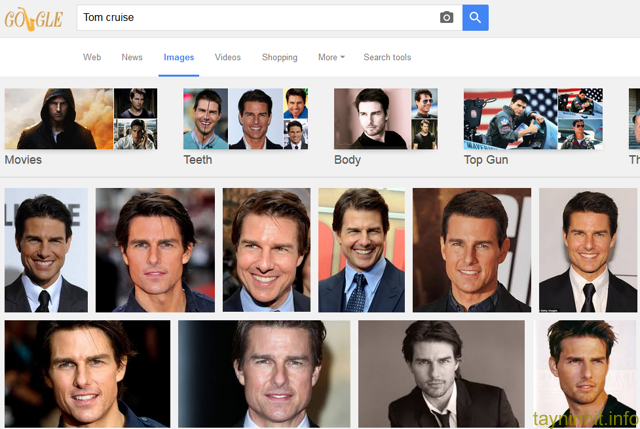Viewport: 640px width, 429px height.
Task: Switch to the Shopping tab
Action: [x=280, y=57]
